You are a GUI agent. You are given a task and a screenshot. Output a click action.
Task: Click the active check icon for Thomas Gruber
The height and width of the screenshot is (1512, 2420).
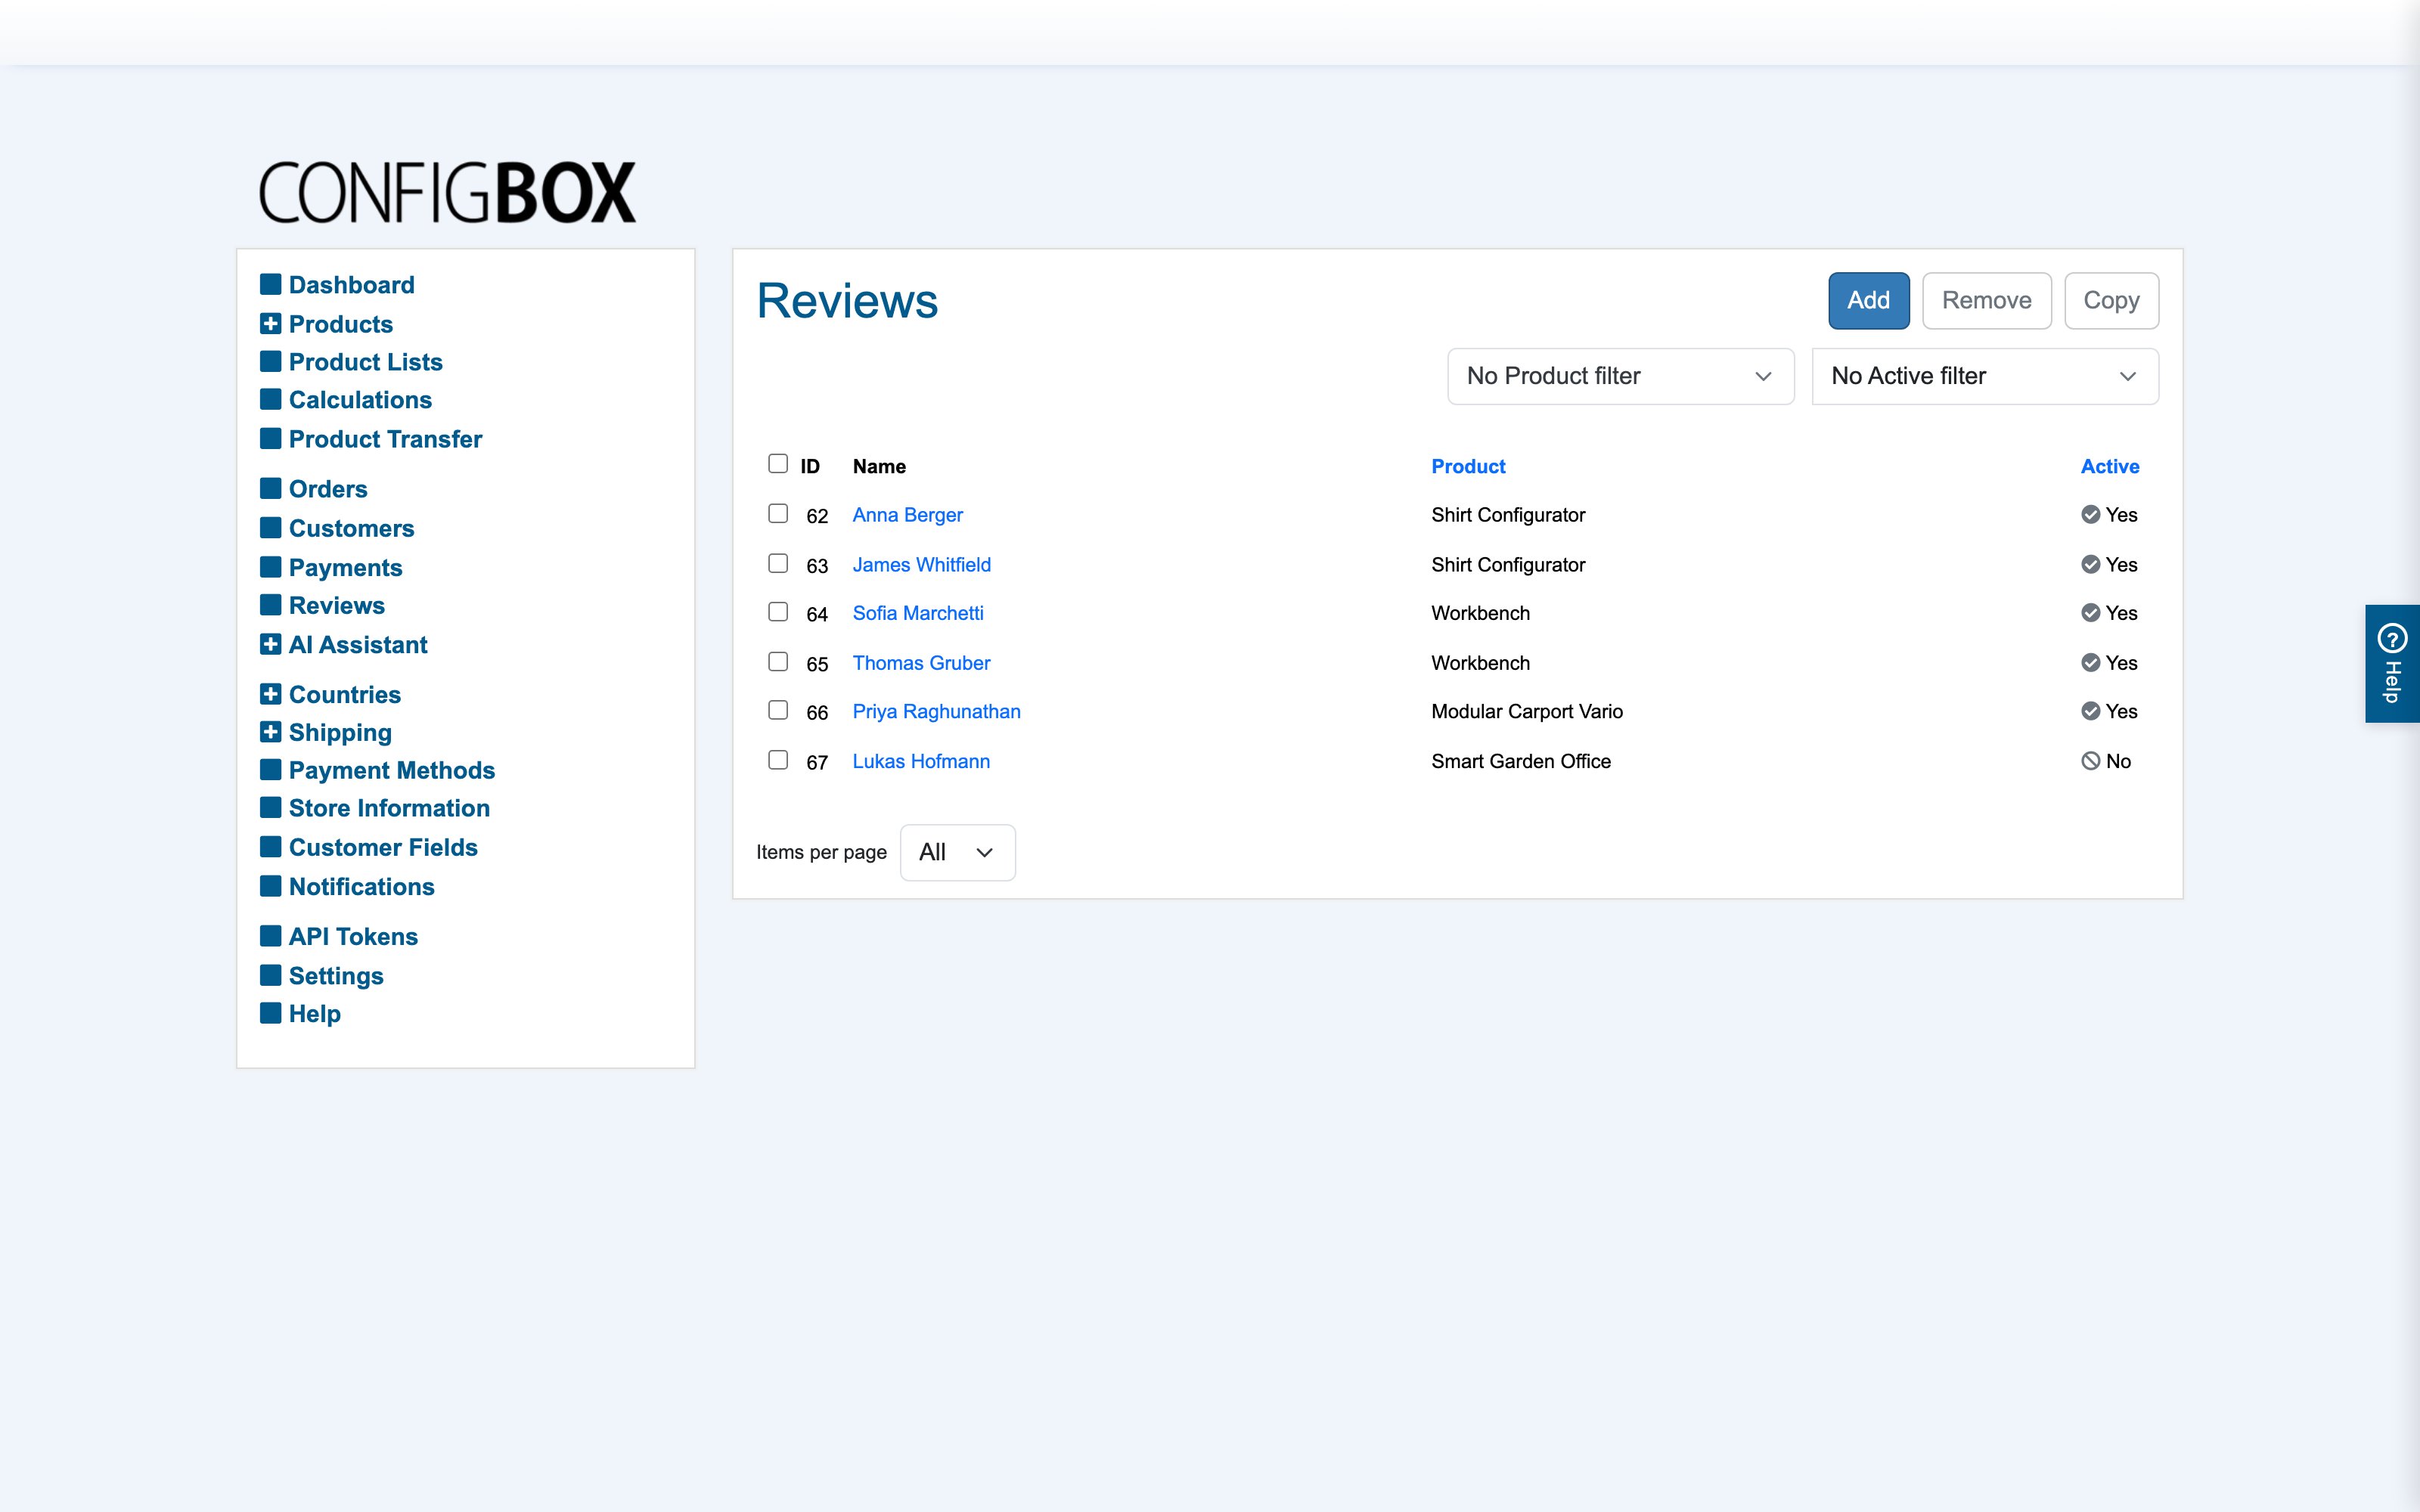[x=2090, y=662]
